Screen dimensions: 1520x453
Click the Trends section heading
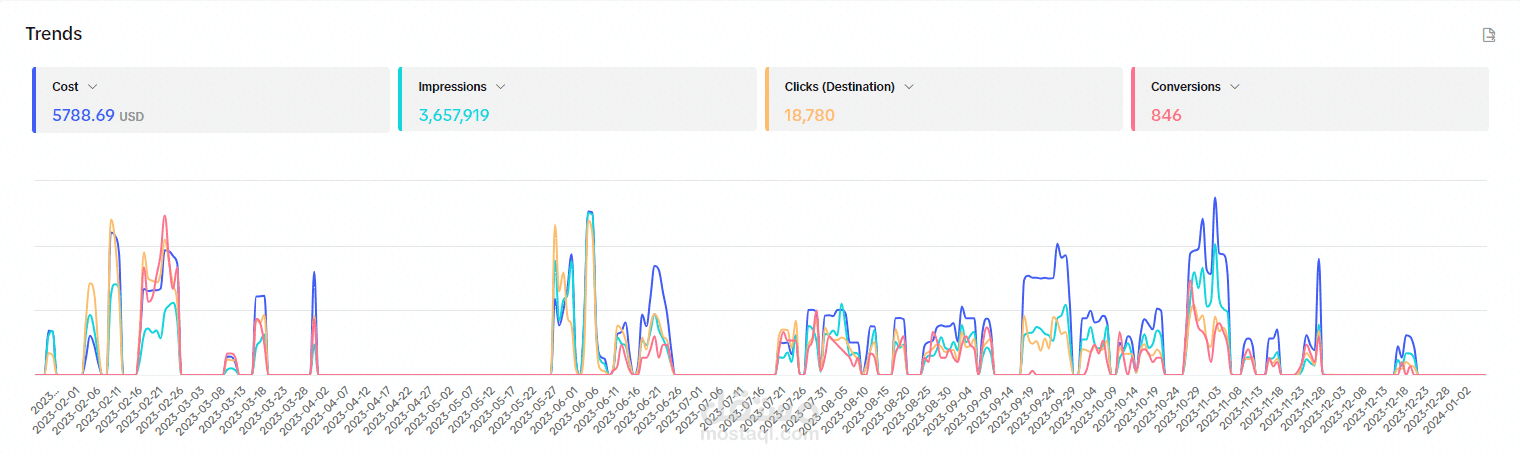pos(54,34)
